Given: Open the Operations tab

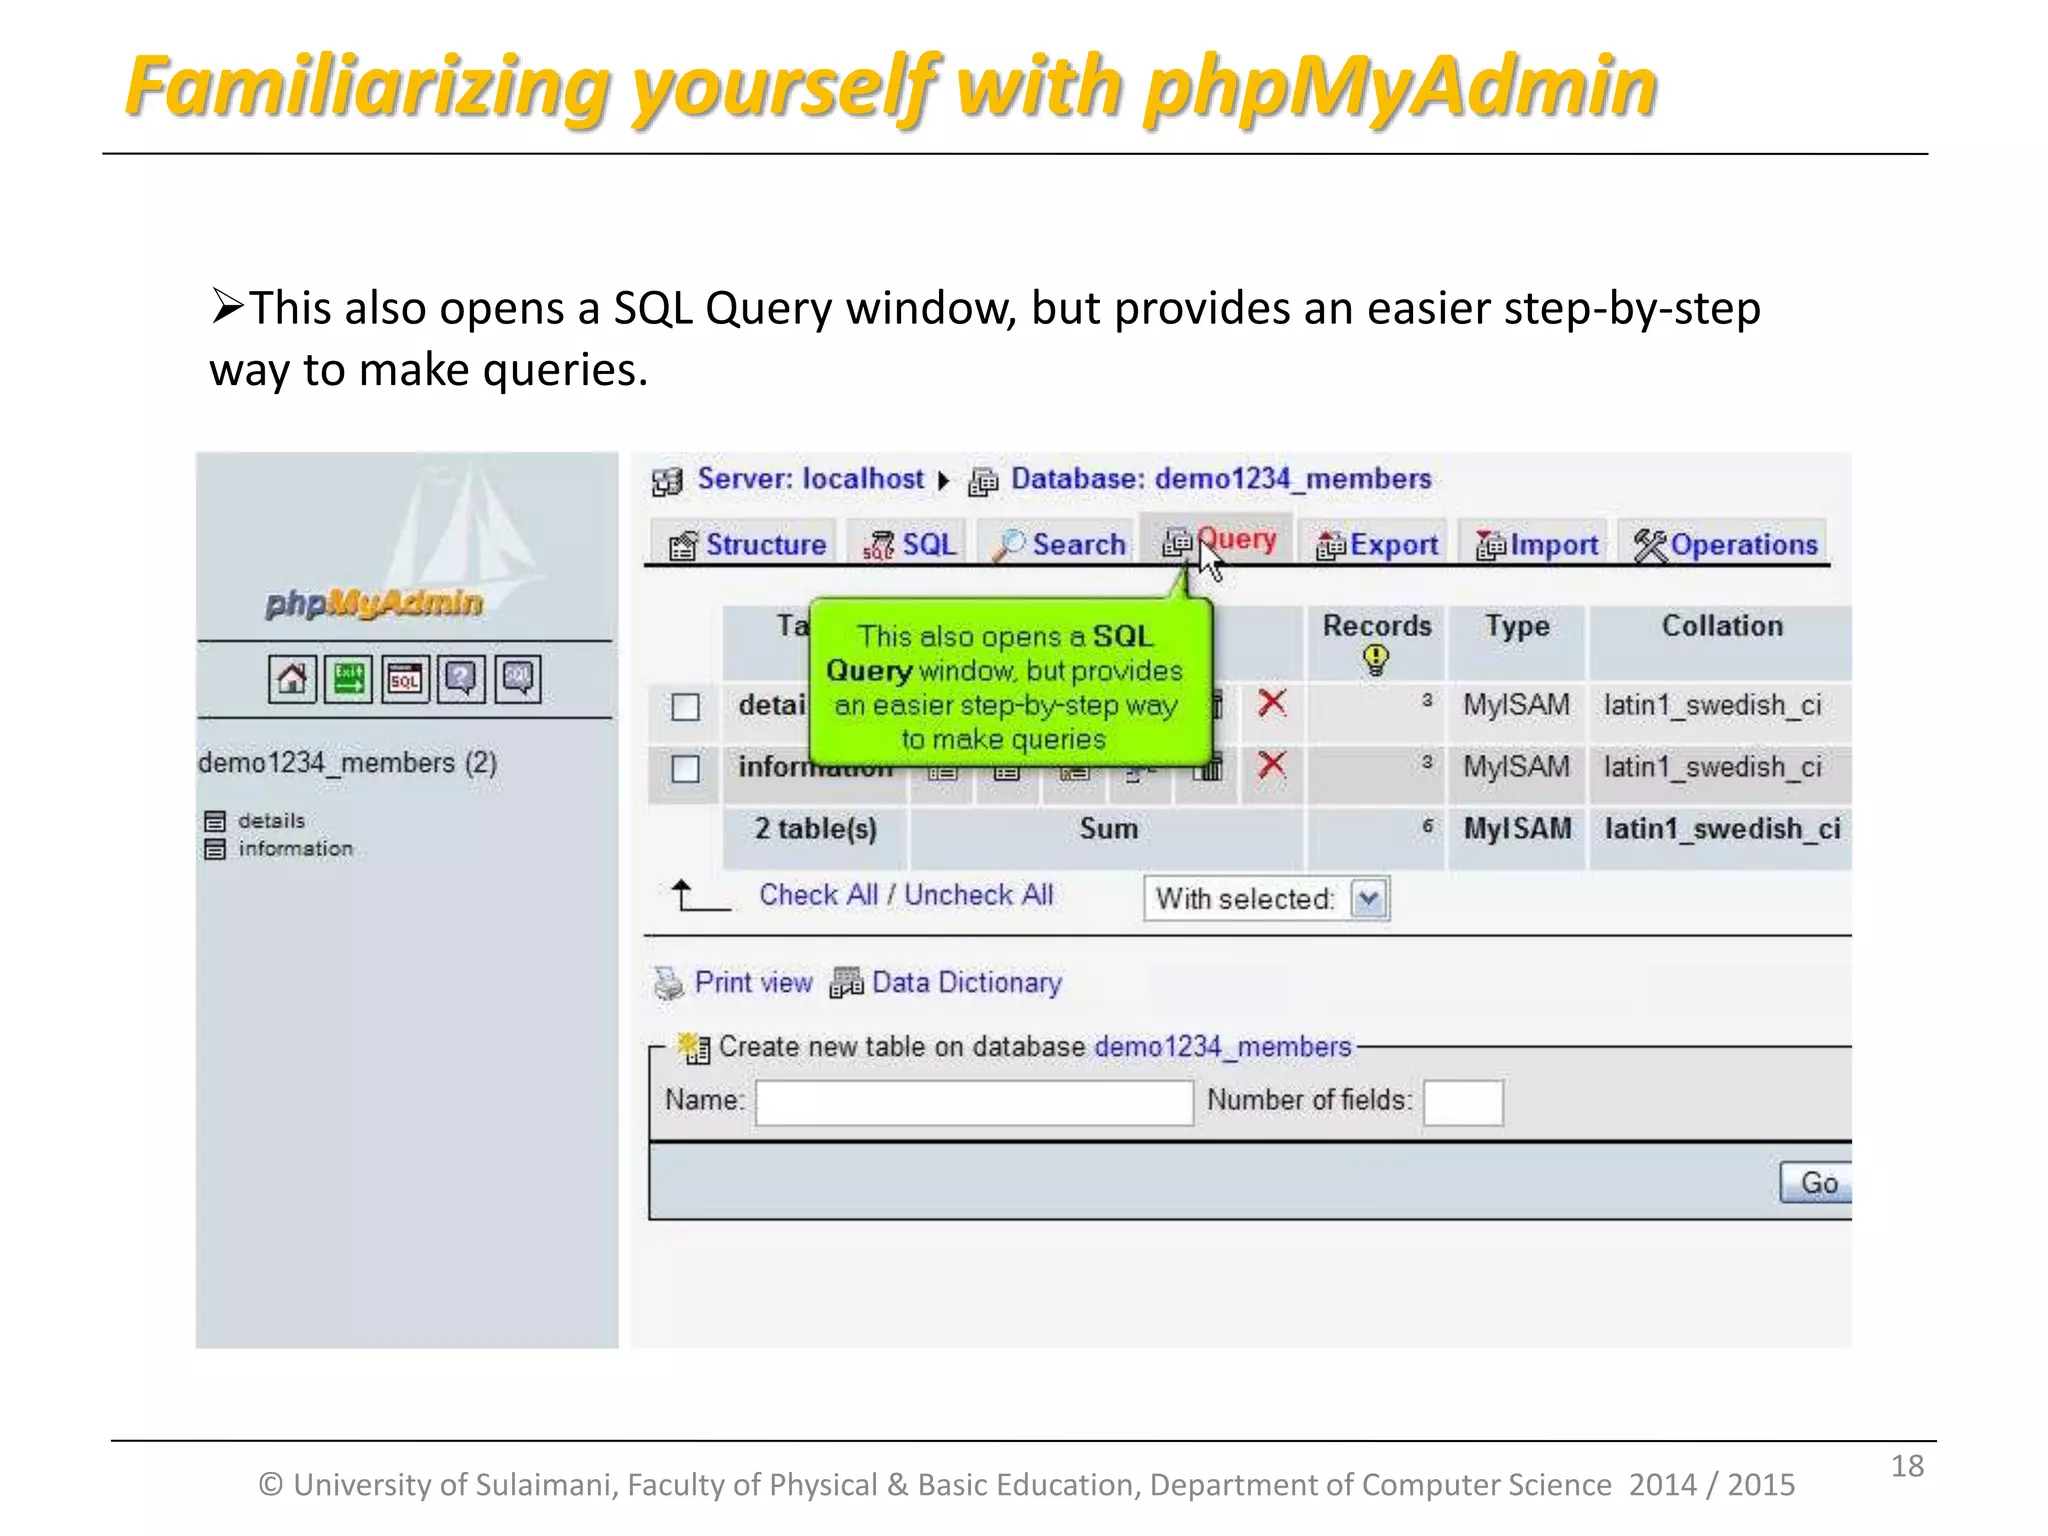Looking at the screenshot, I should click(x=1725, y=544).
